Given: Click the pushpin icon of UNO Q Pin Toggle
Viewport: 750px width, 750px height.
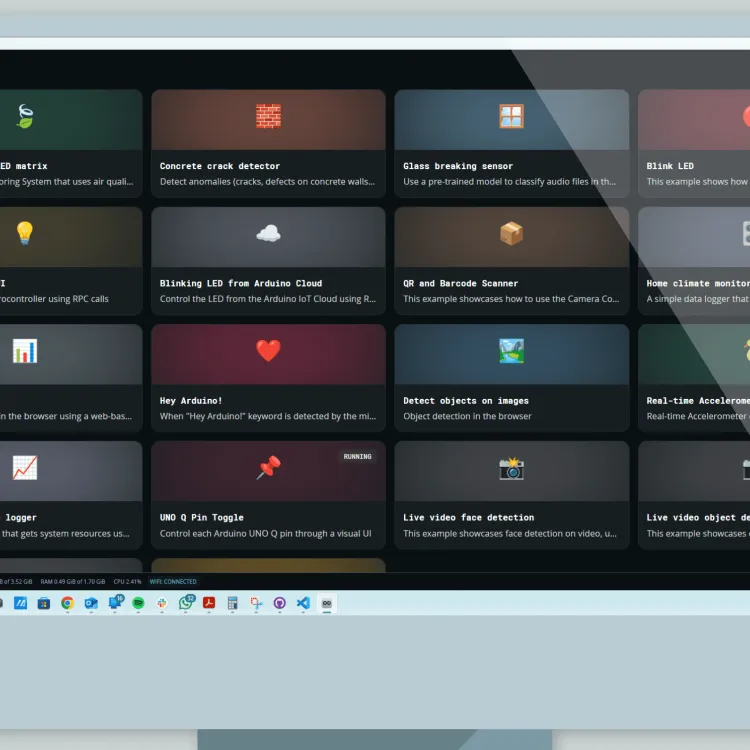Looking at the screenshot, I should pyautogui.click(x=268, y=467).
